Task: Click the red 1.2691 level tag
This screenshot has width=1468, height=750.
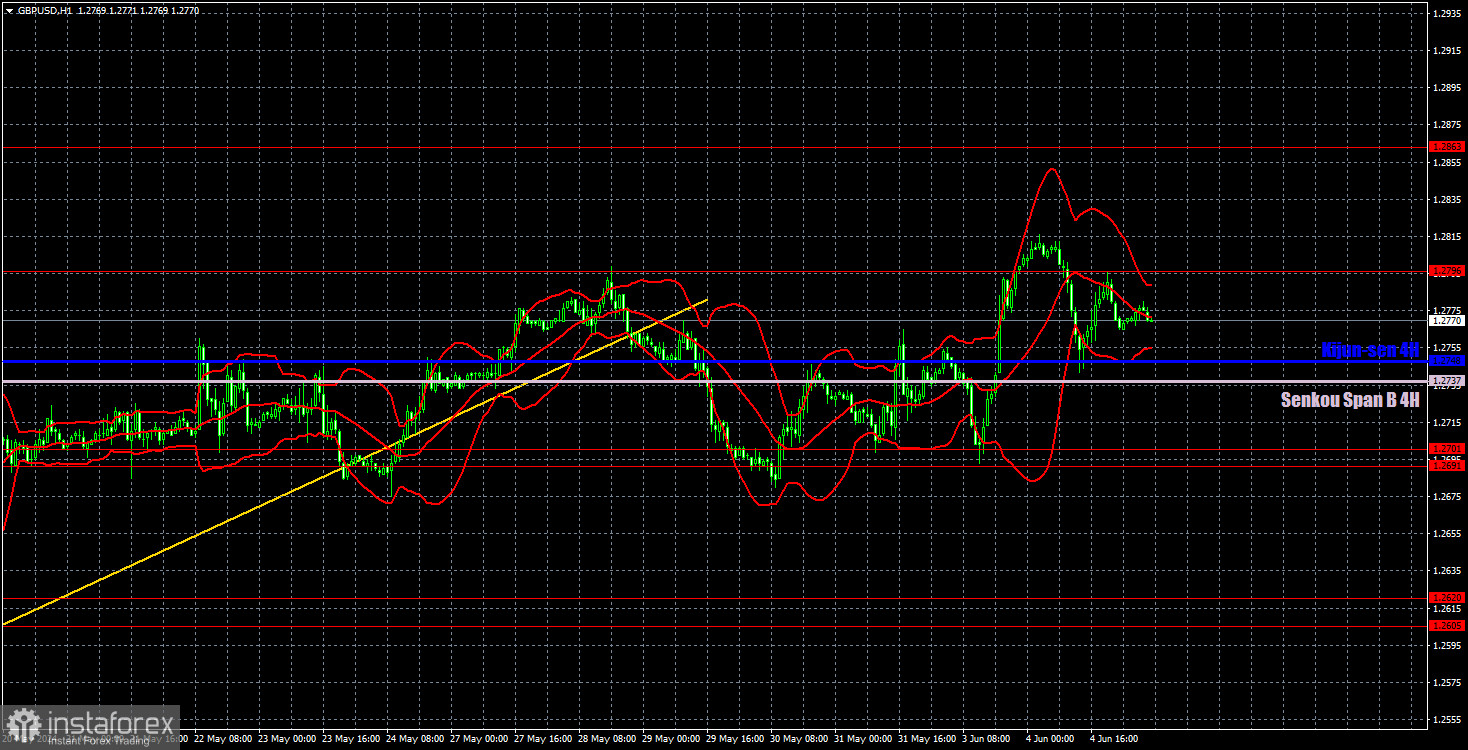Action: tap(1448, 465)
